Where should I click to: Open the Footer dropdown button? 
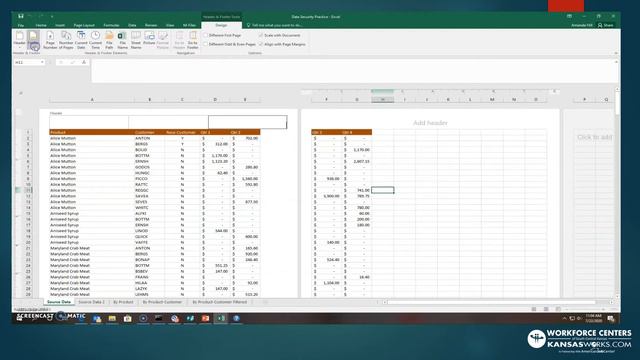tap(33, 40)
